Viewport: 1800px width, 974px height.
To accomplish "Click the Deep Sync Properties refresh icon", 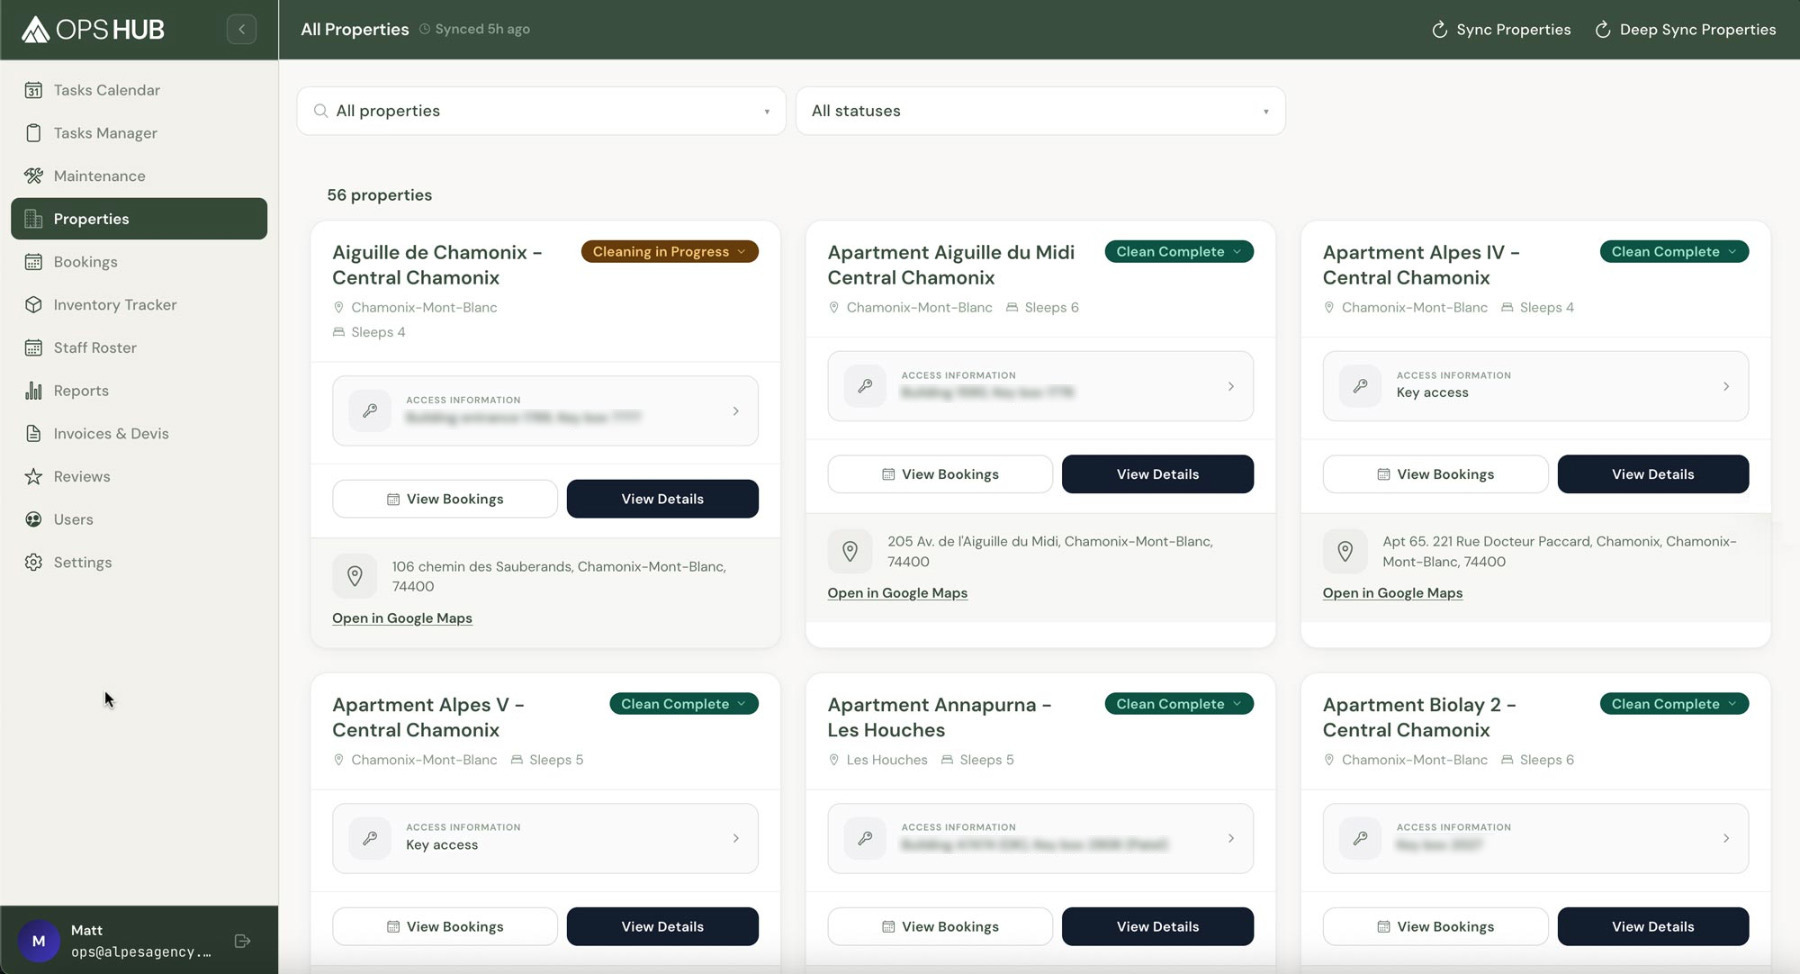I will click(x=1603, y=30).
